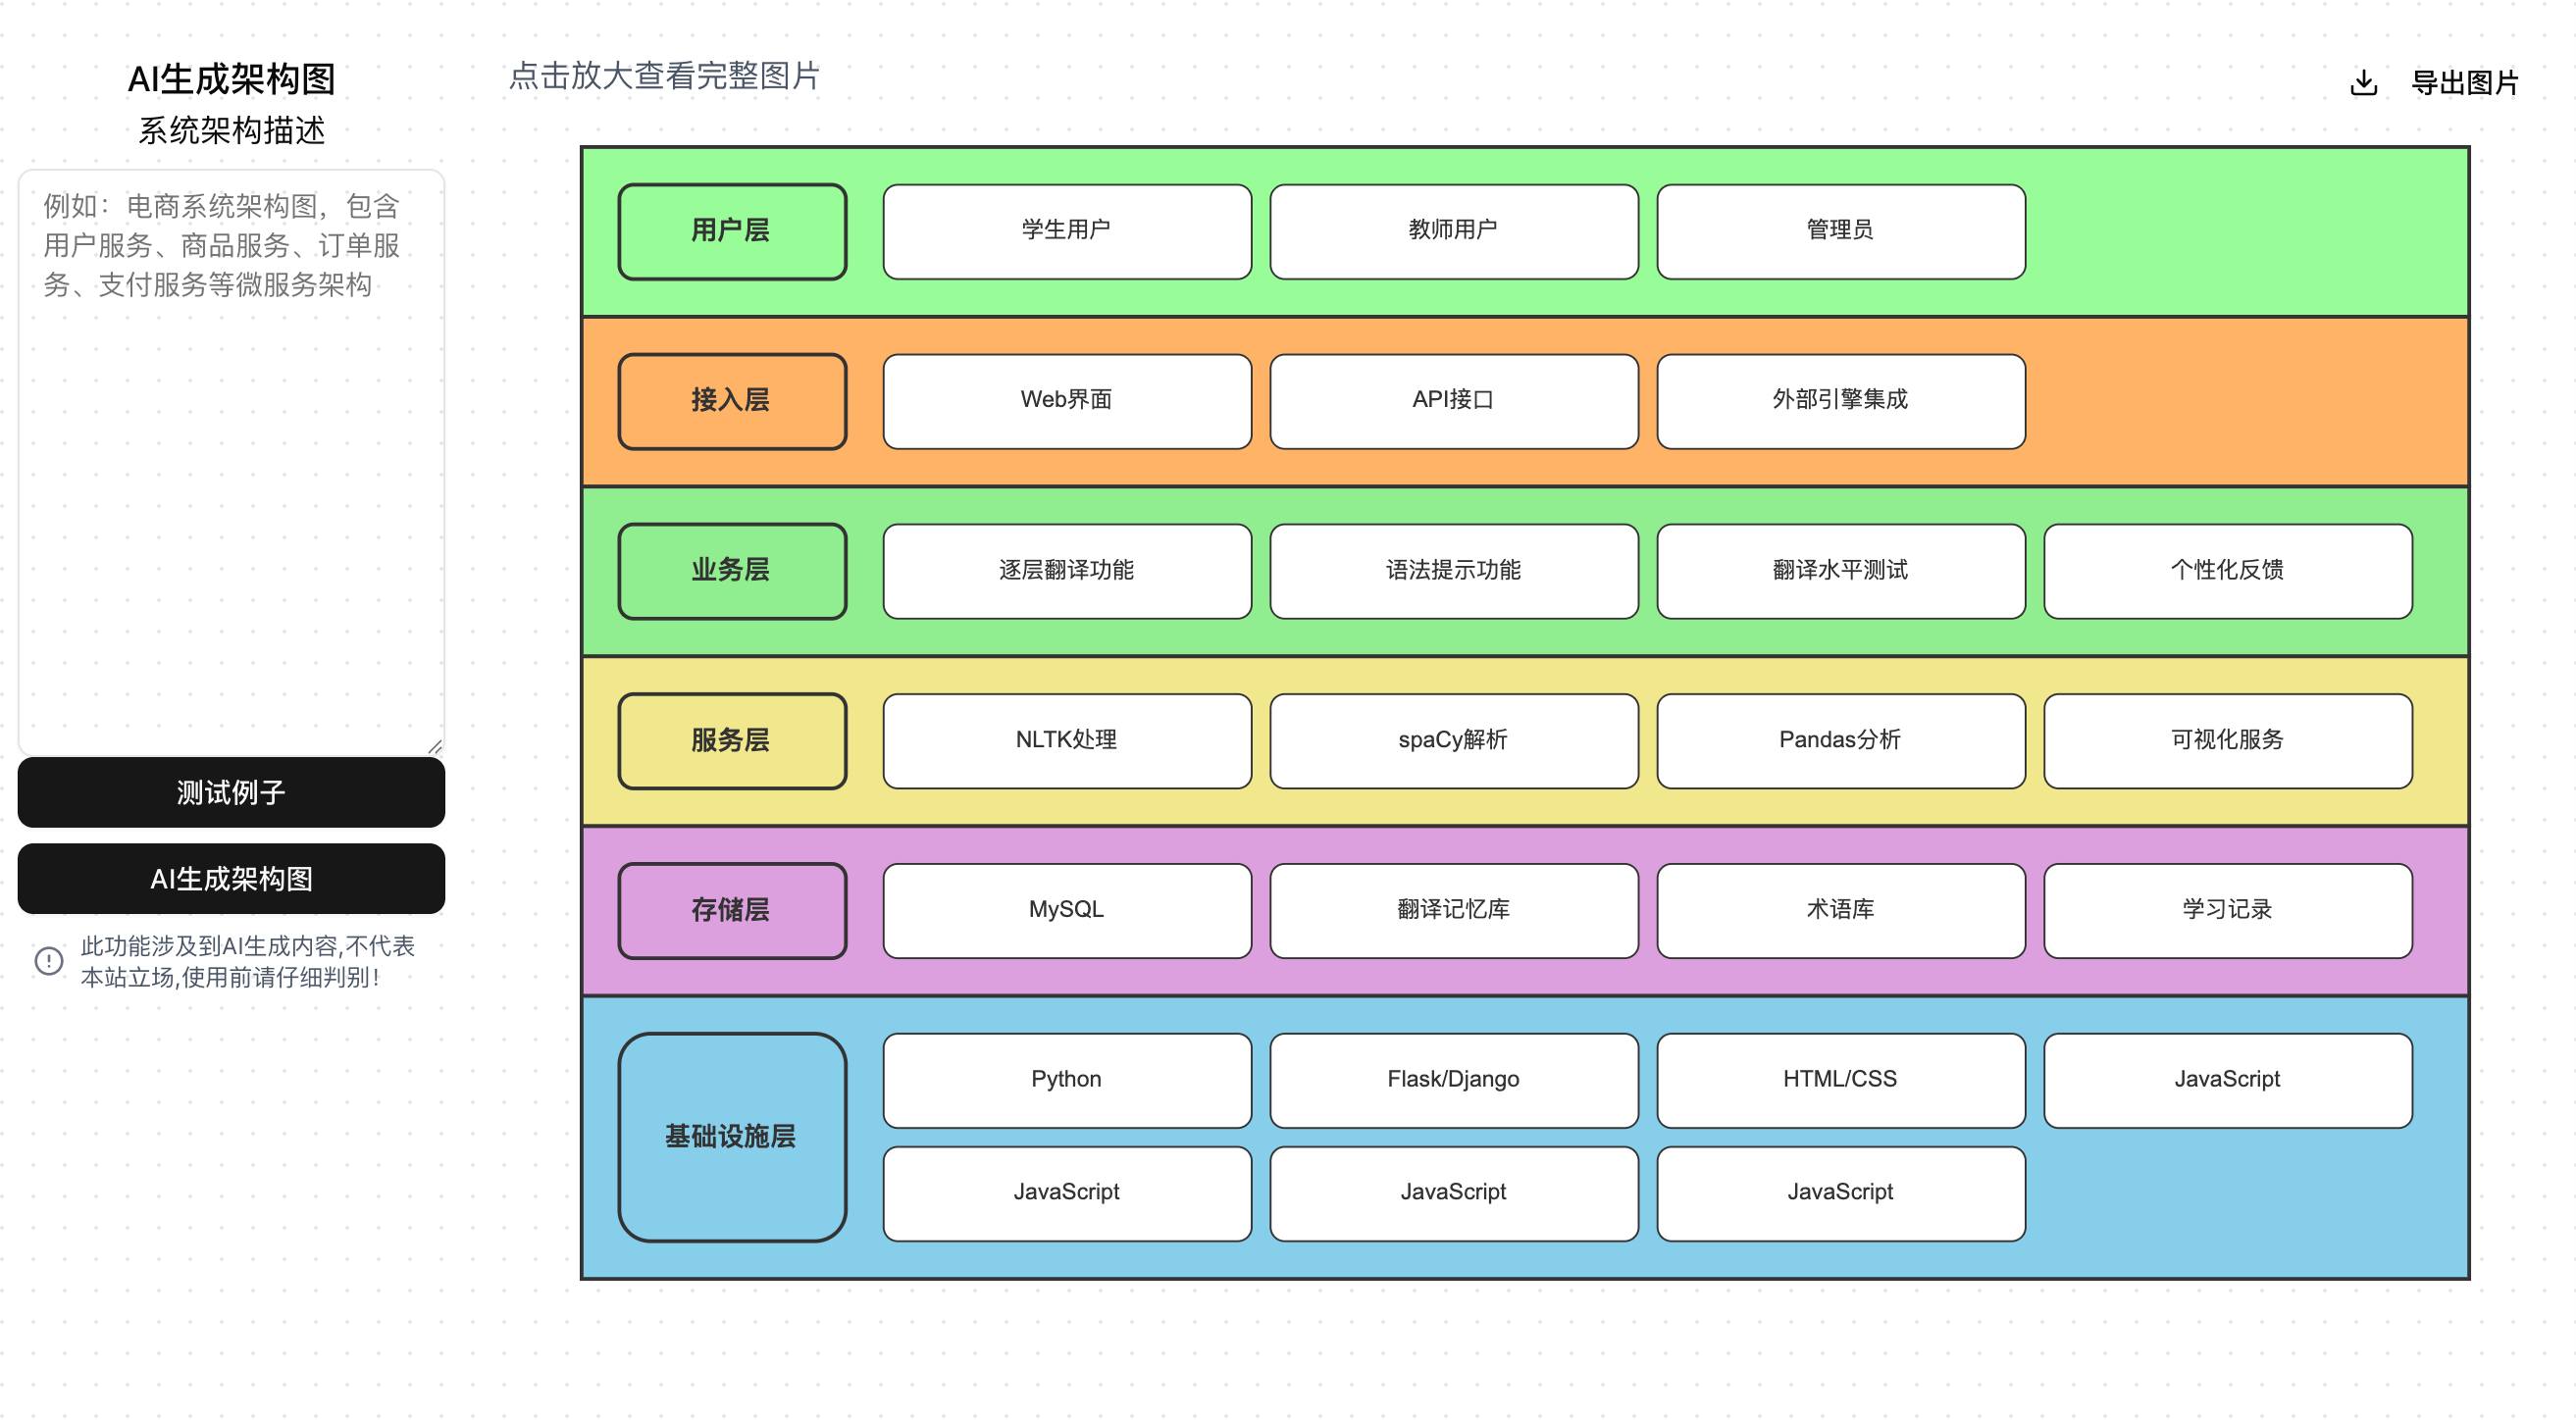The width and height of the screenshot is (2576, 1420).
Task: Click 导出图片 export button
Action: pyautogui.click(x=2464, y=82)
